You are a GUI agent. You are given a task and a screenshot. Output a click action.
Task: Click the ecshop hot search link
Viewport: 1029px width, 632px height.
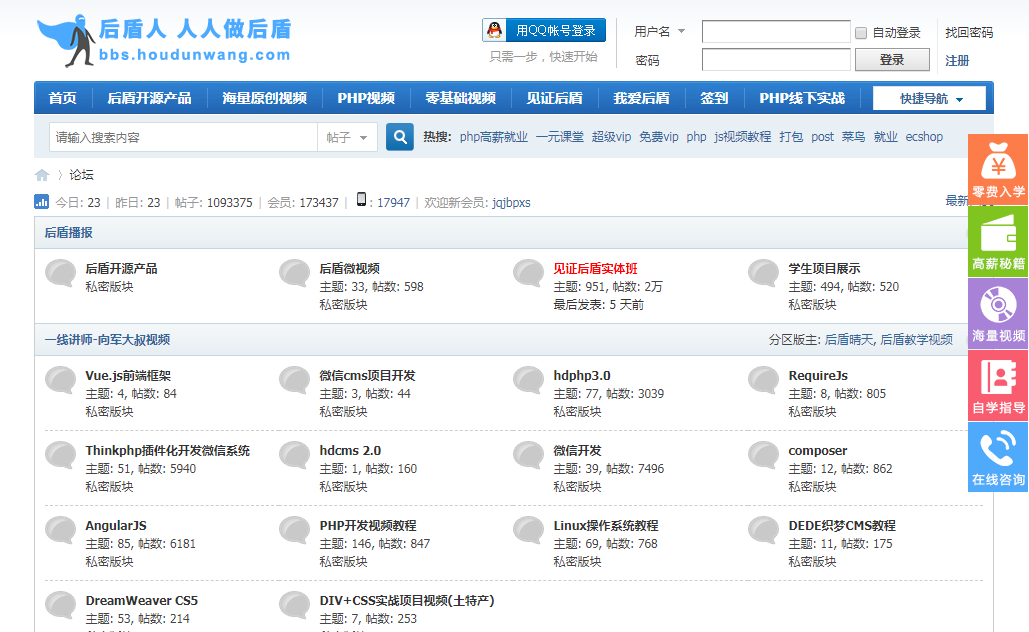924,137
